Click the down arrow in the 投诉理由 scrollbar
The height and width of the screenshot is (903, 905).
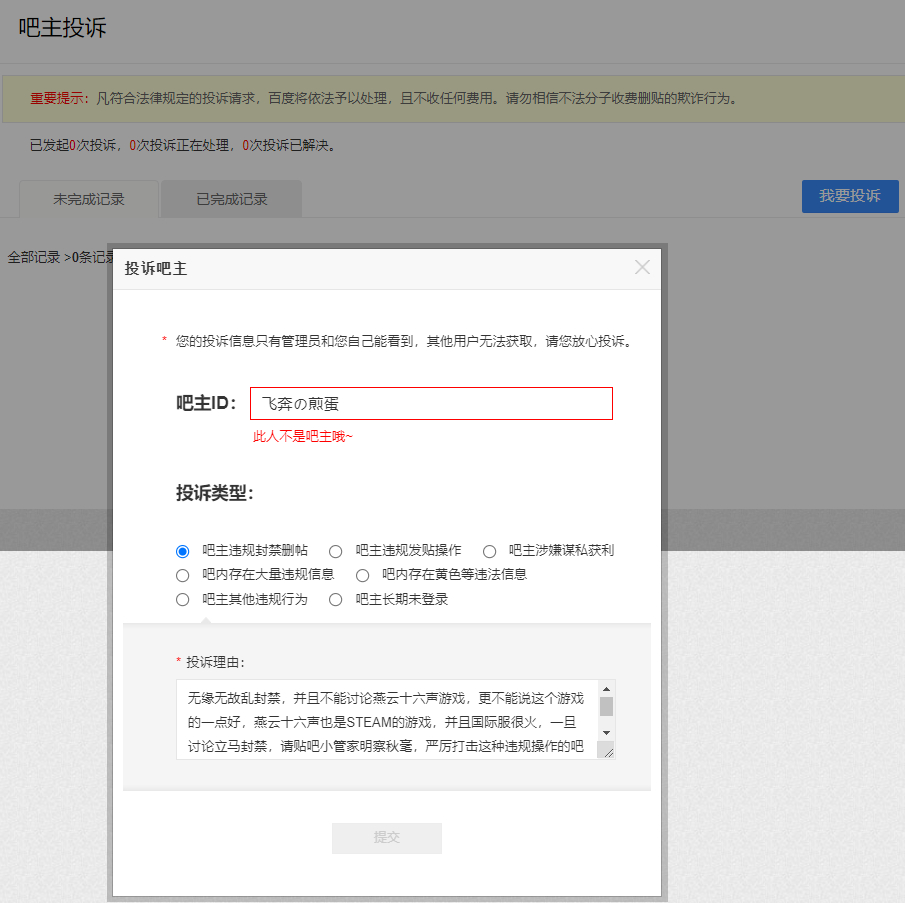pos(605,733)
